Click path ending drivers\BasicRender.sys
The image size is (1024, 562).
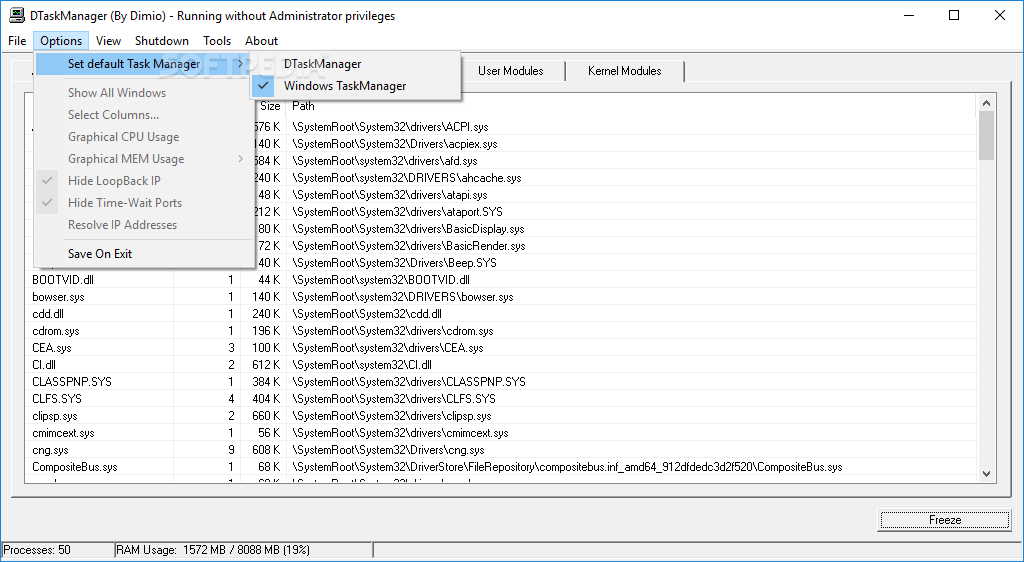tap(409, 246)
